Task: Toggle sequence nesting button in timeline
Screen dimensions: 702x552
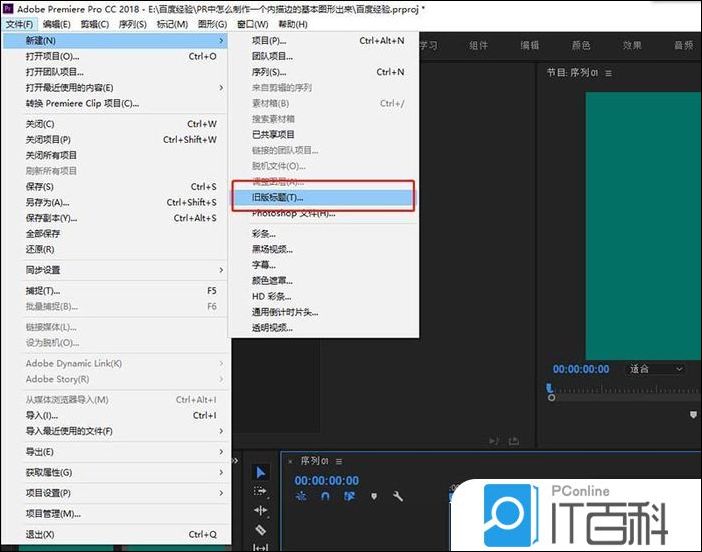Action: (301, 497)
